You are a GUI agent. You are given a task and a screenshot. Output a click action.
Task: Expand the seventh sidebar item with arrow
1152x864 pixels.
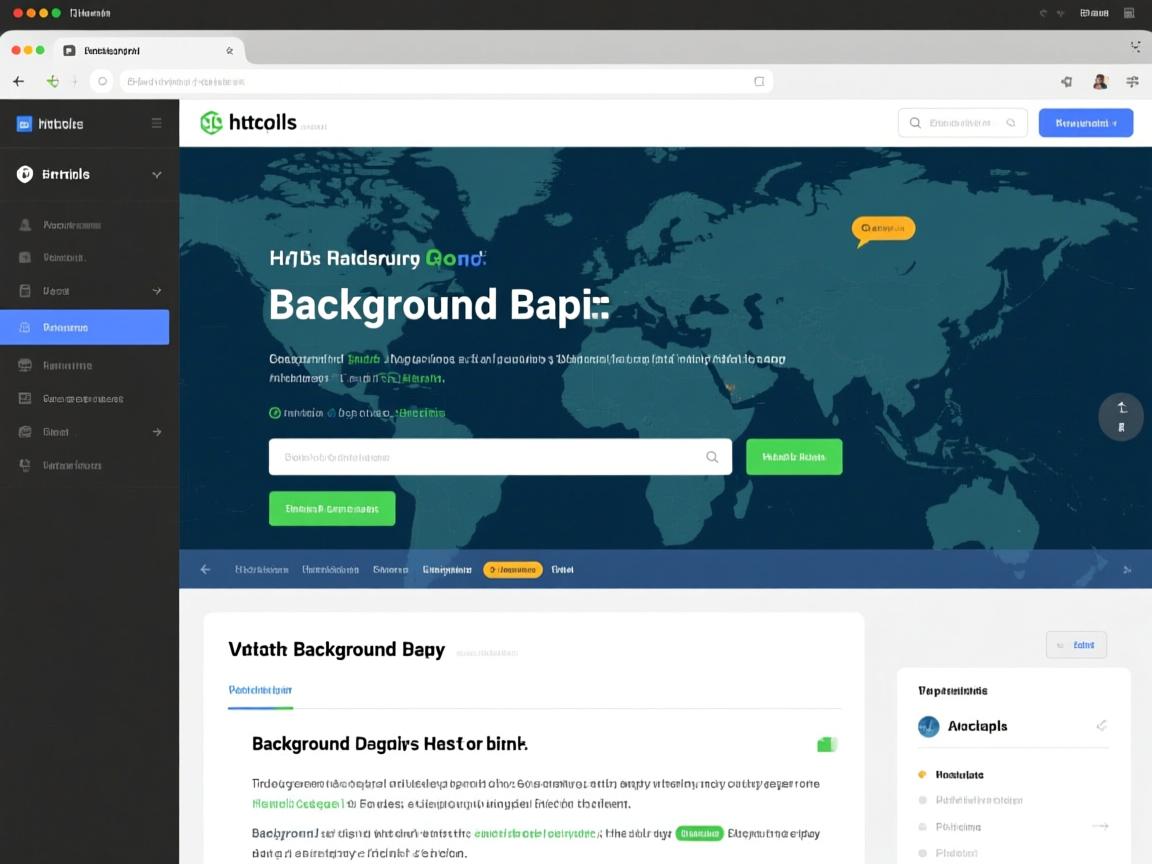click(156, 432)
